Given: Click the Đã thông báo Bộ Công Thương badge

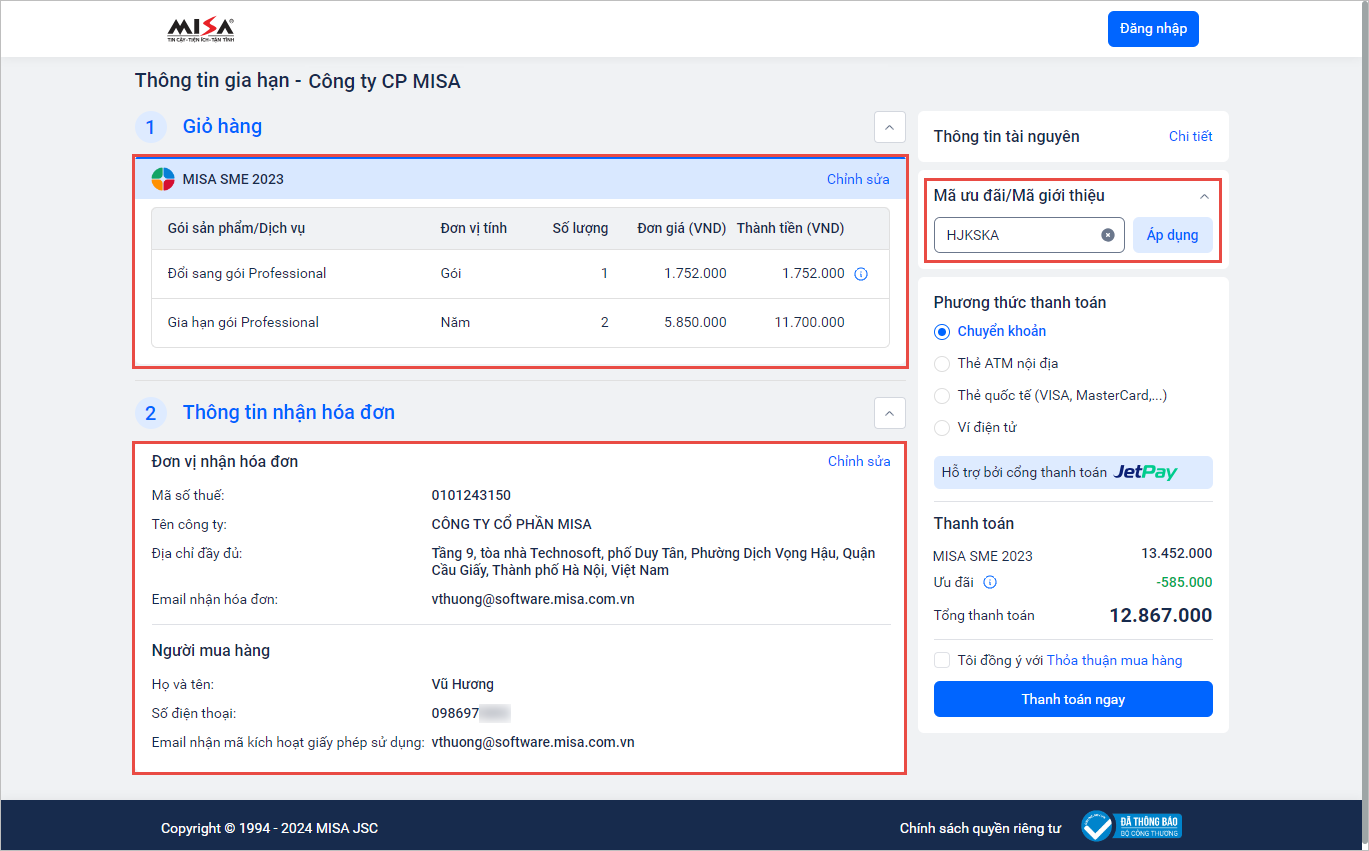Looking at the screenshot, I should pos(1132,827).
